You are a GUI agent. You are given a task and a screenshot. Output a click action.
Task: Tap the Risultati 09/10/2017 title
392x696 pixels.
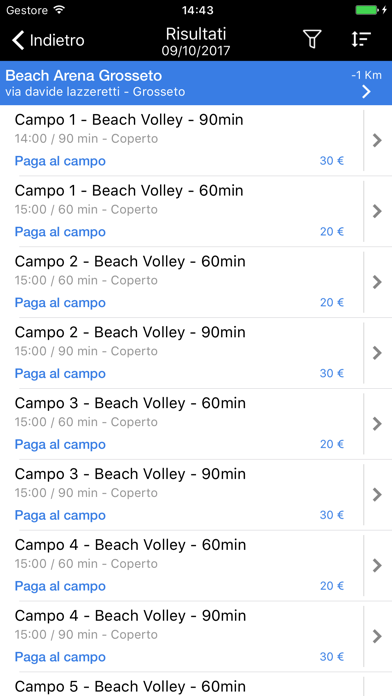pyautogui.click(x=196, y=41)
